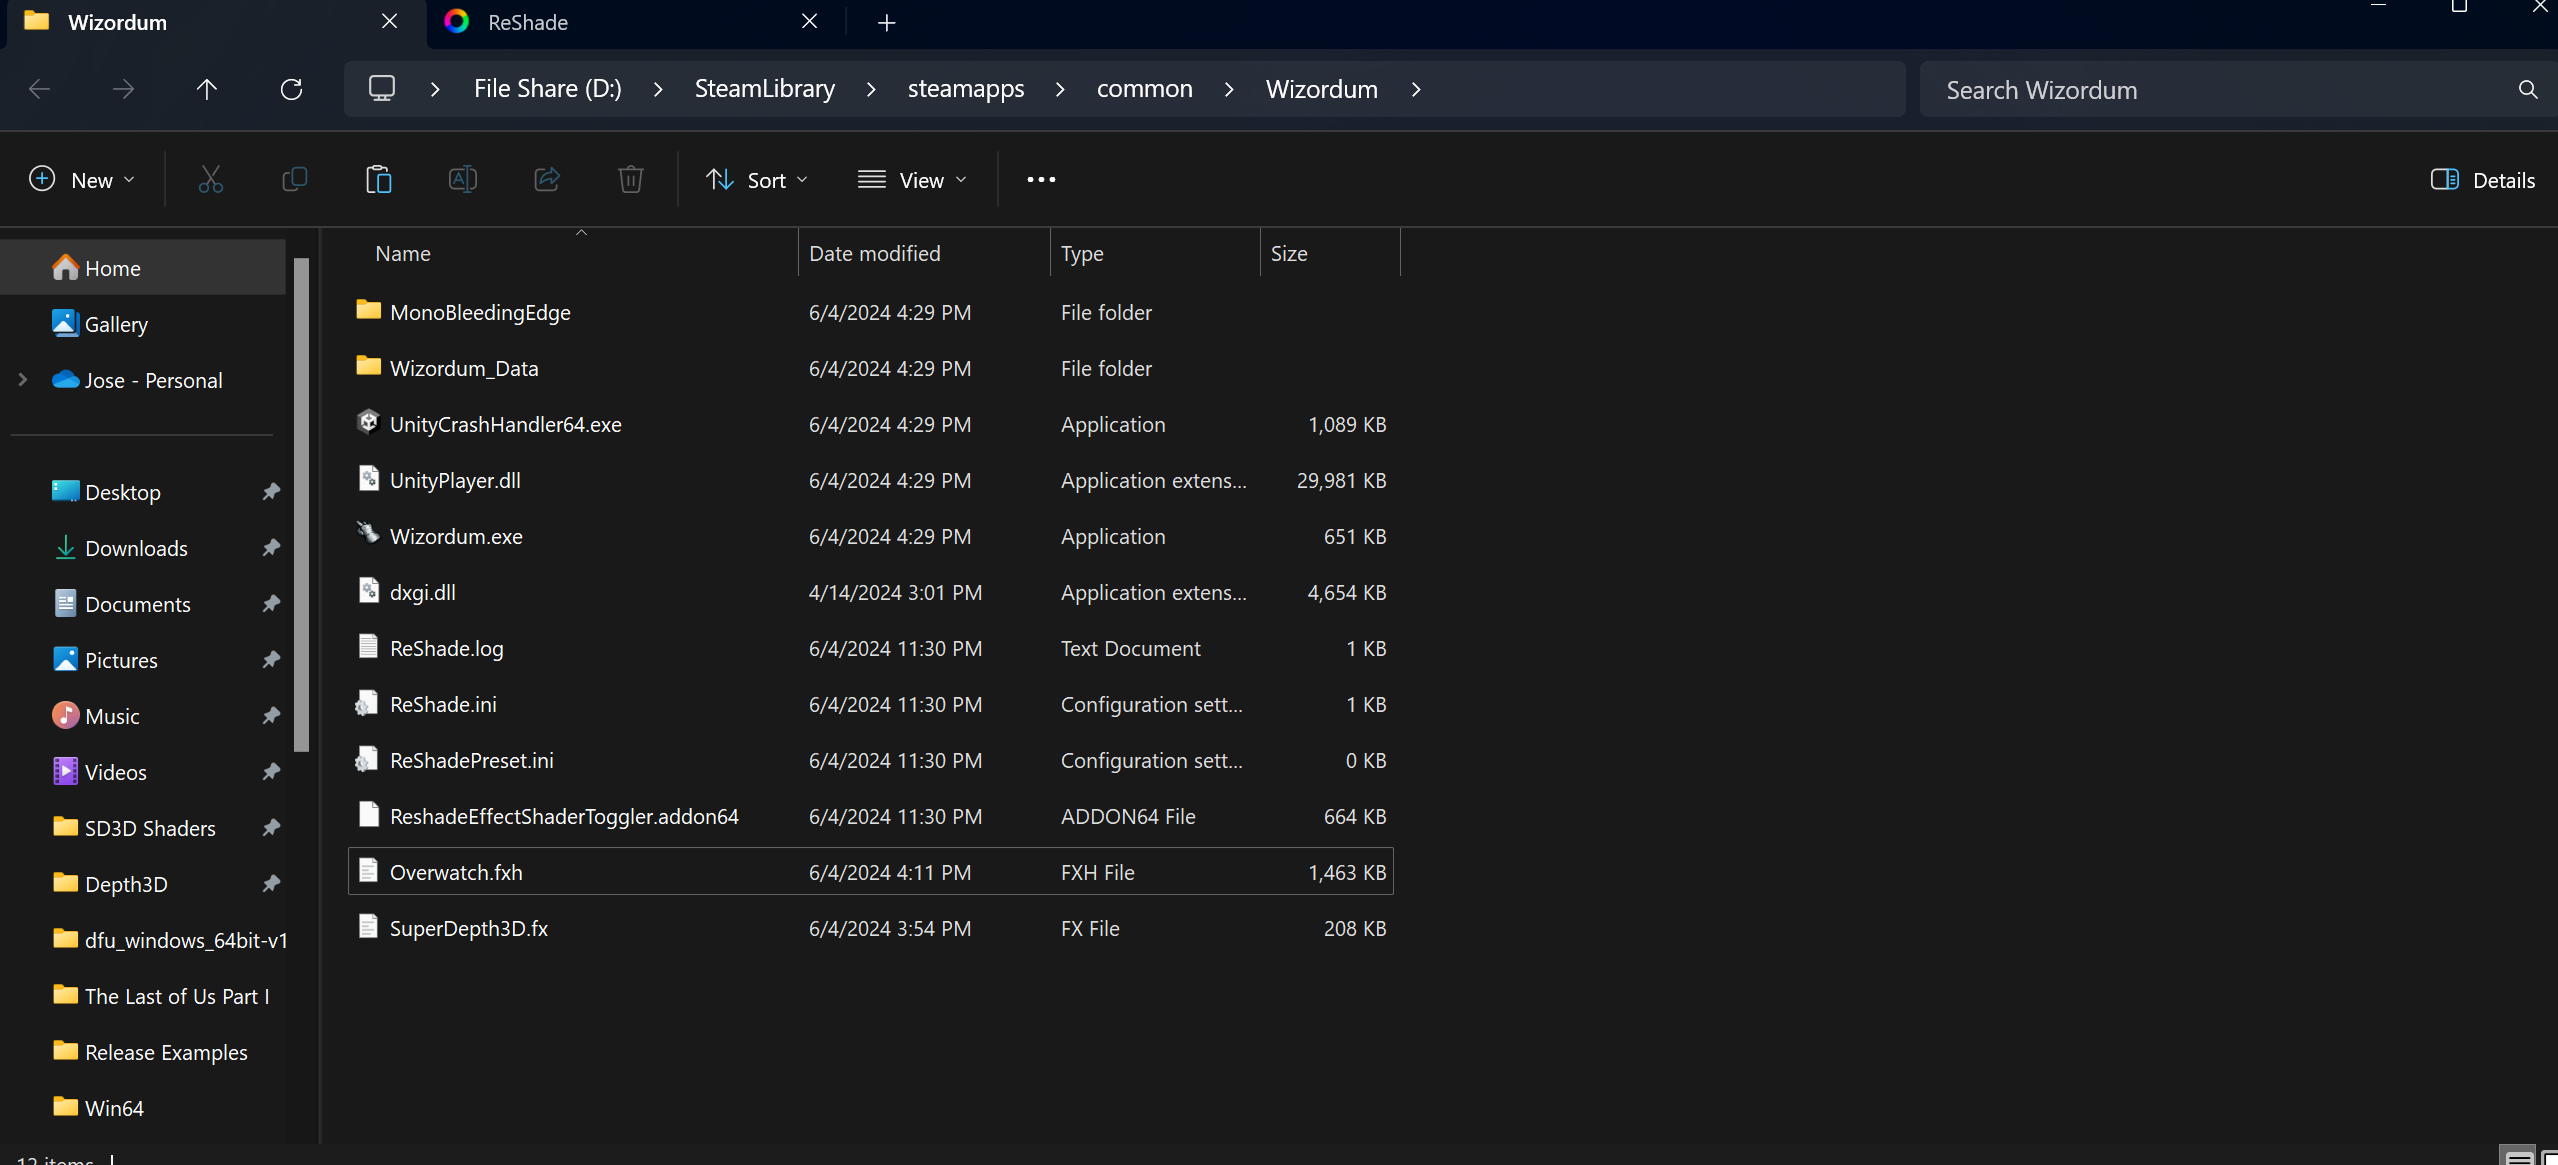The width and height of the screenshot is (2558, 1165).
Task: Click the Wizordum.exe application icon
Action: click(x=368, y=534)
